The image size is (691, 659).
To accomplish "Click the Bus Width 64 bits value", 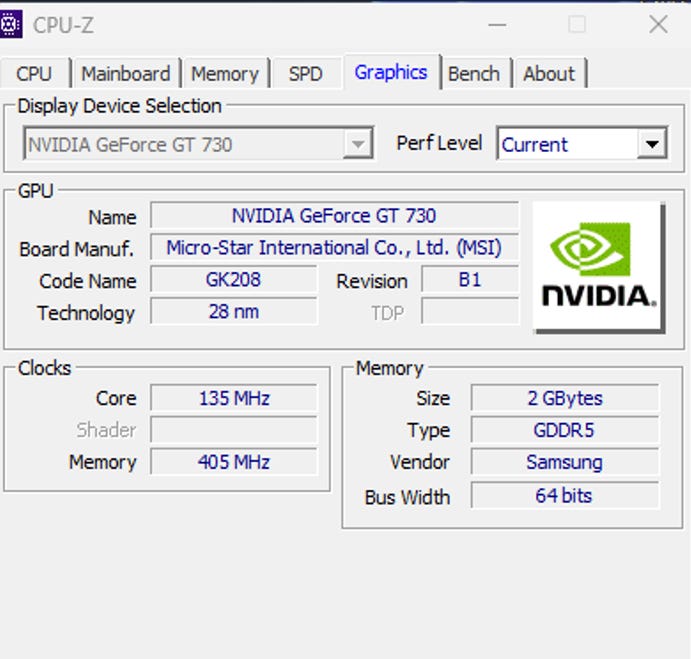I will (565, 495).
